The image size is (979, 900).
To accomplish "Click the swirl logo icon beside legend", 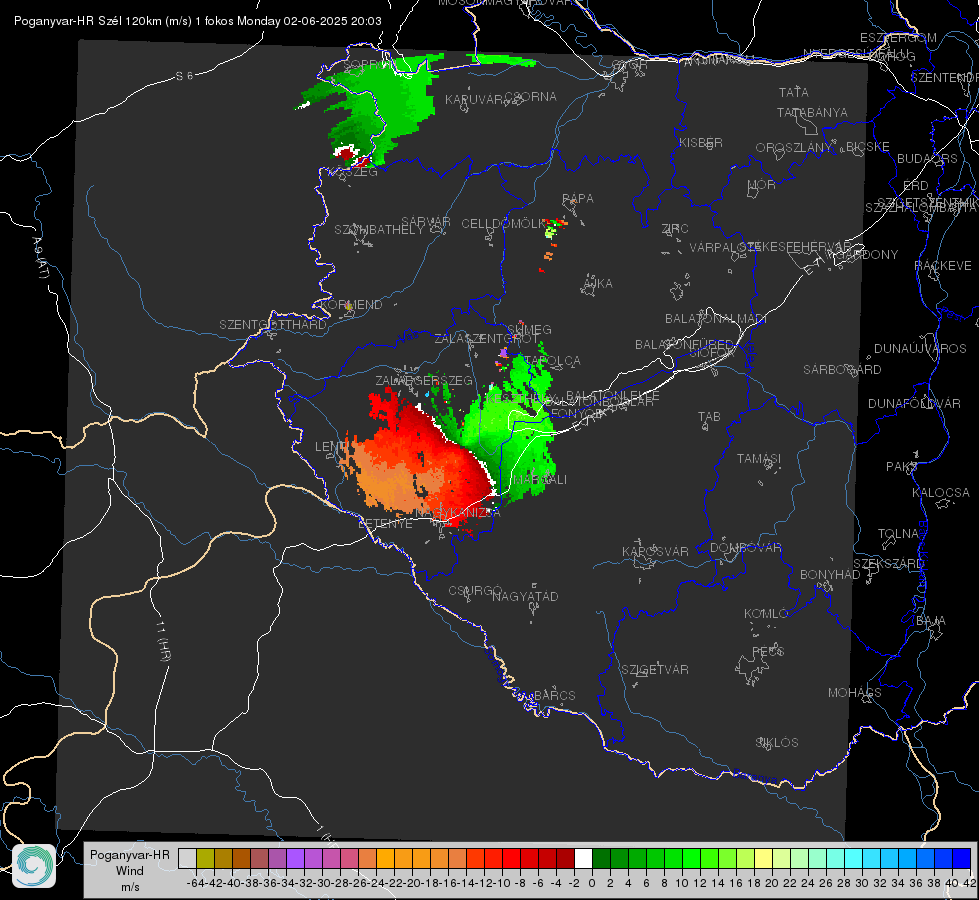I will tap(34, 866).
